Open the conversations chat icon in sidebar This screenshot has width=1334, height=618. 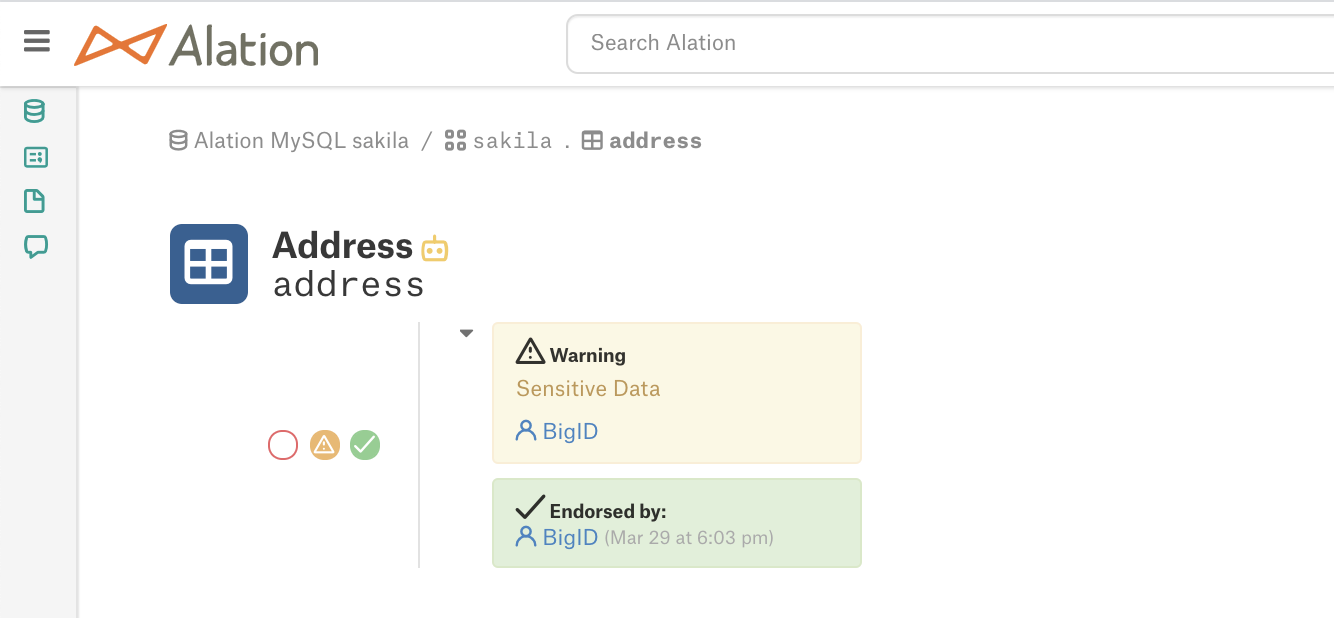[x=35, y=246]
